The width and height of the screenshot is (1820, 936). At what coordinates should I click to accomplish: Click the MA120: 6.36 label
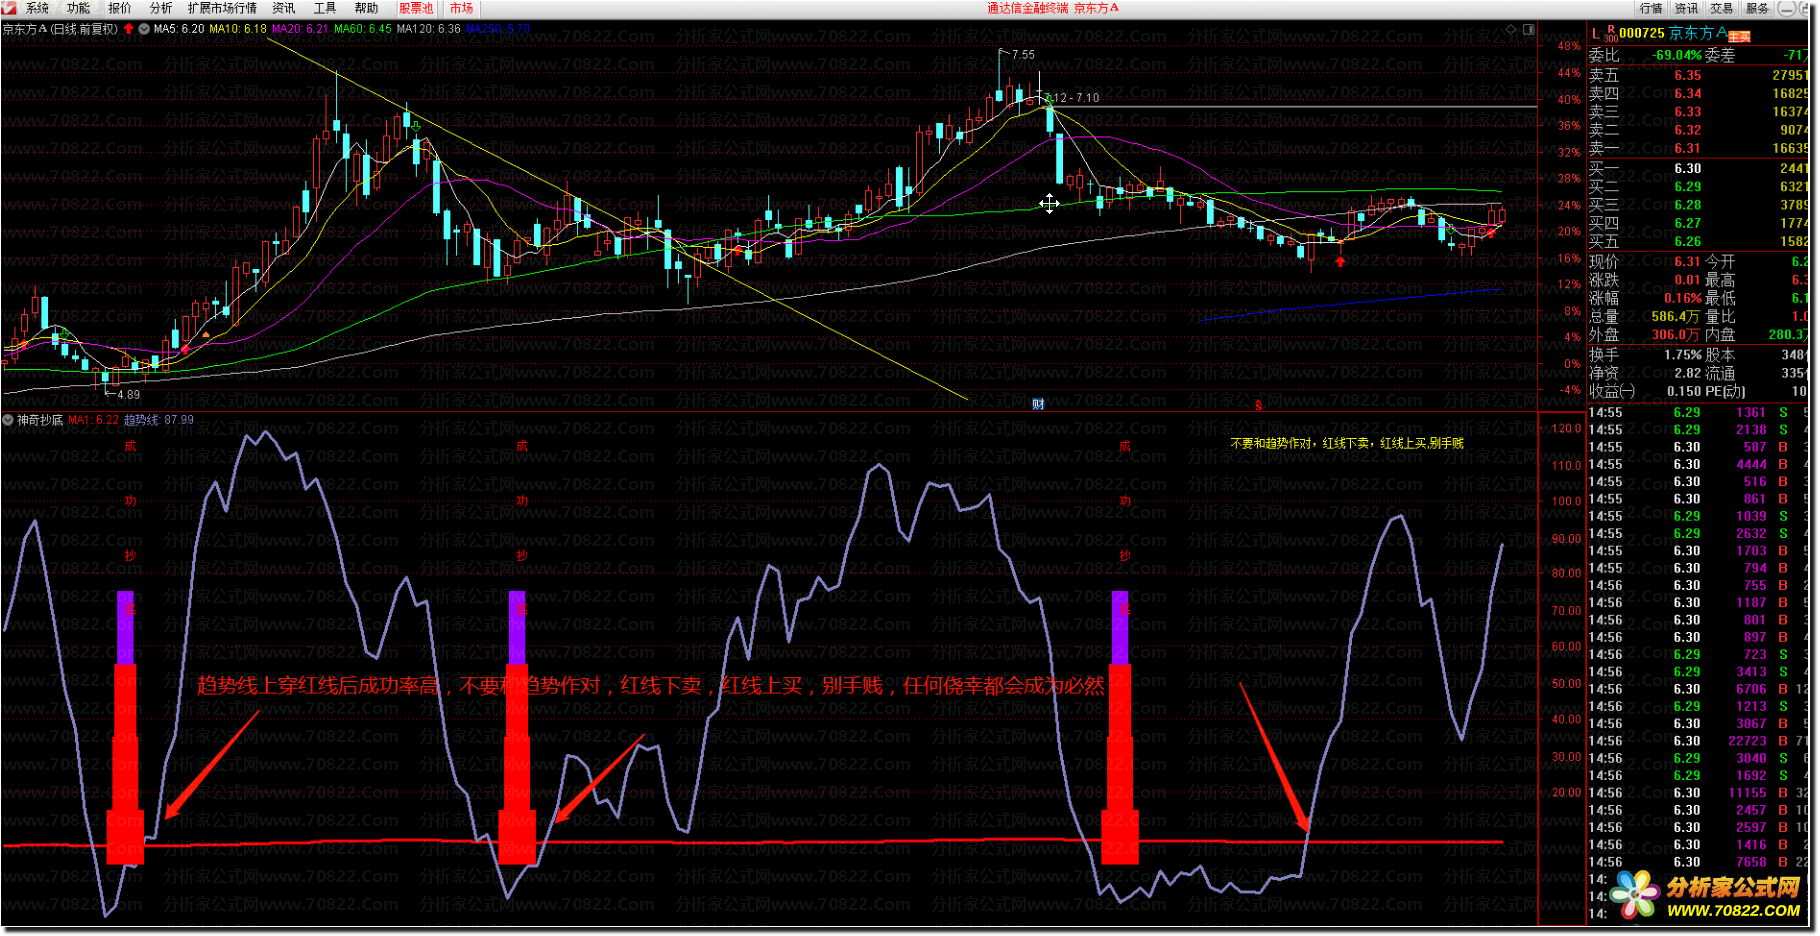pos(428,29)
